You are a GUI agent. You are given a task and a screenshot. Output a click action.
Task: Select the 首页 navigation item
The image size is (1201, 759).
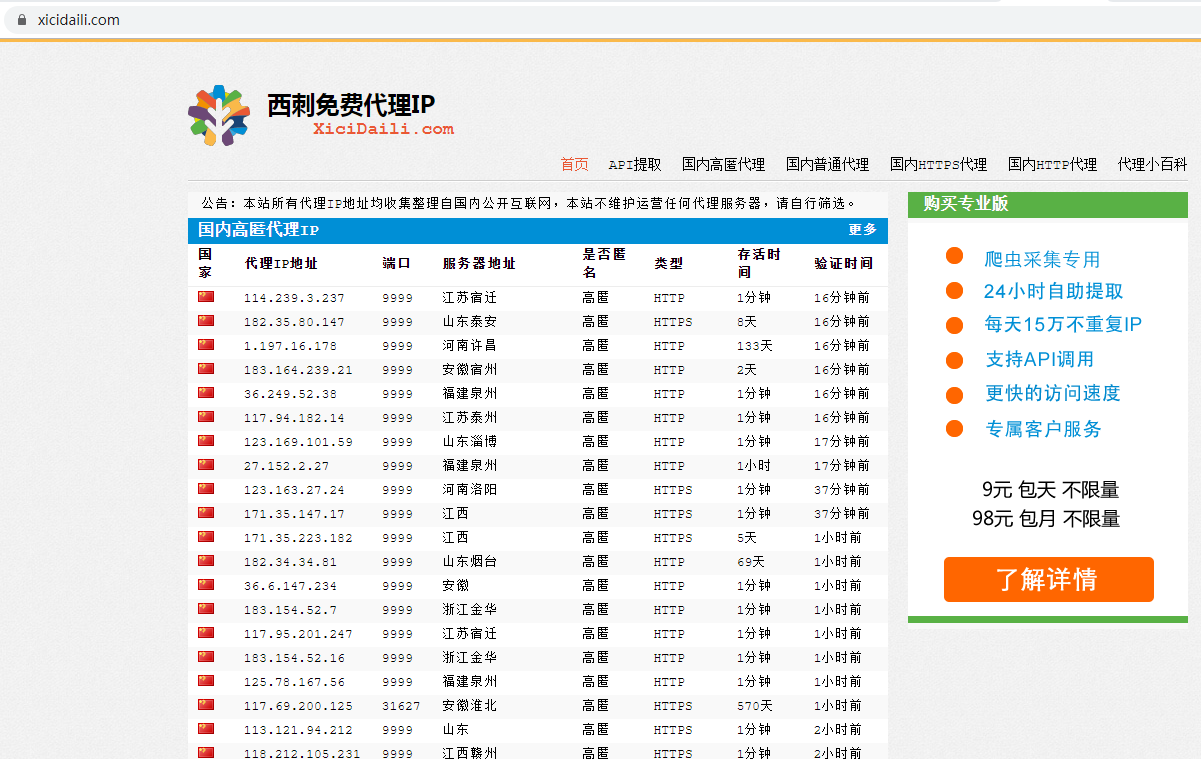[575, 165]
